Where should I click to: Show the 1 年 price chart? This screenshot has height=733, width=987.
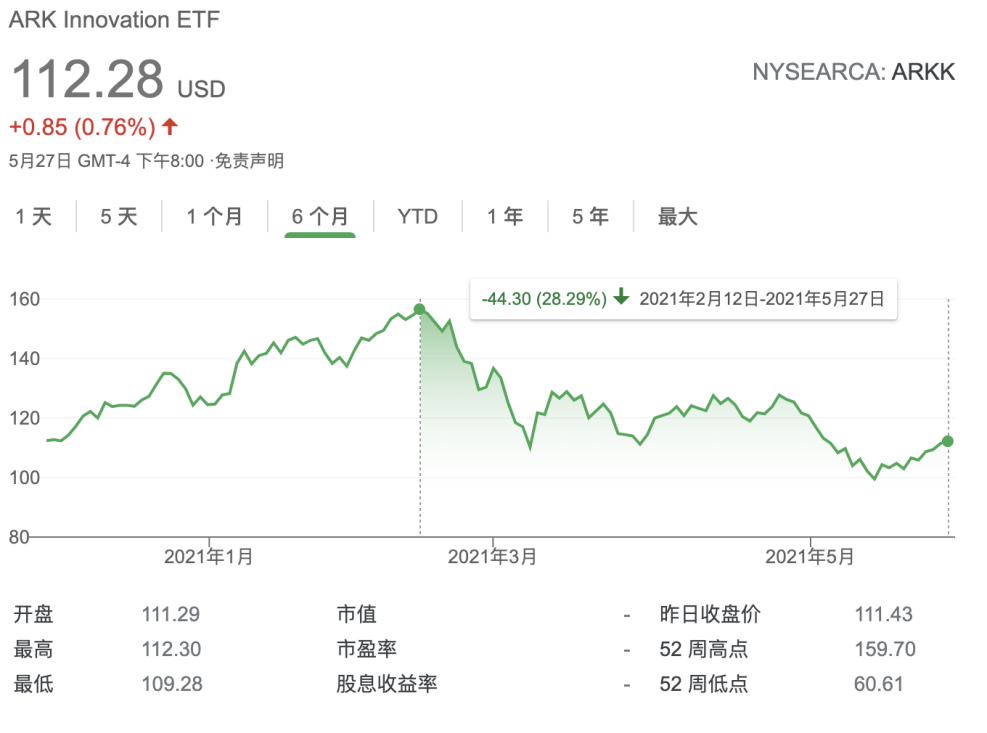pyautogui.click(x=505, y=216)
